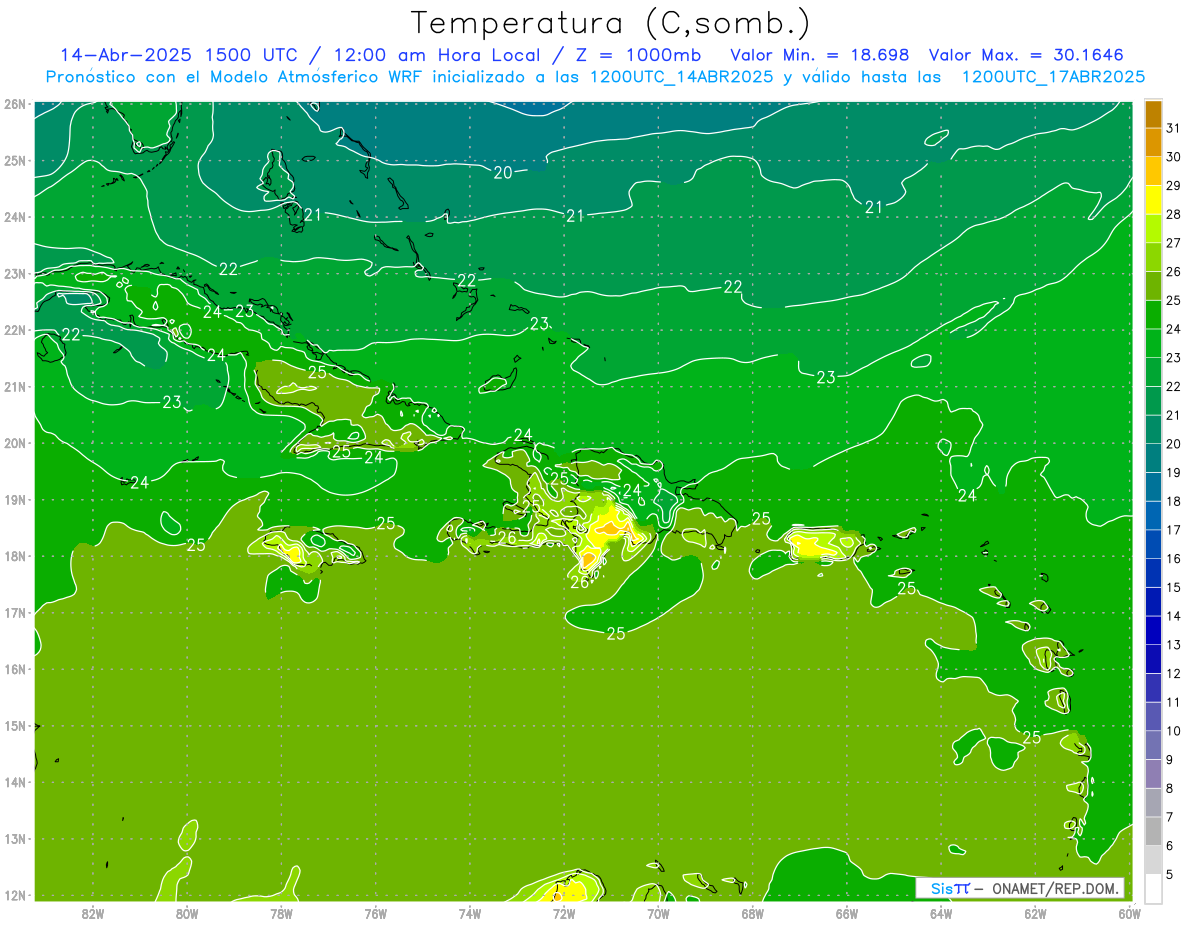The image size is (1200, 927).
Task: Click the valid-until time "1200UTC_17ABR2025"
Action: (1053, 77)
